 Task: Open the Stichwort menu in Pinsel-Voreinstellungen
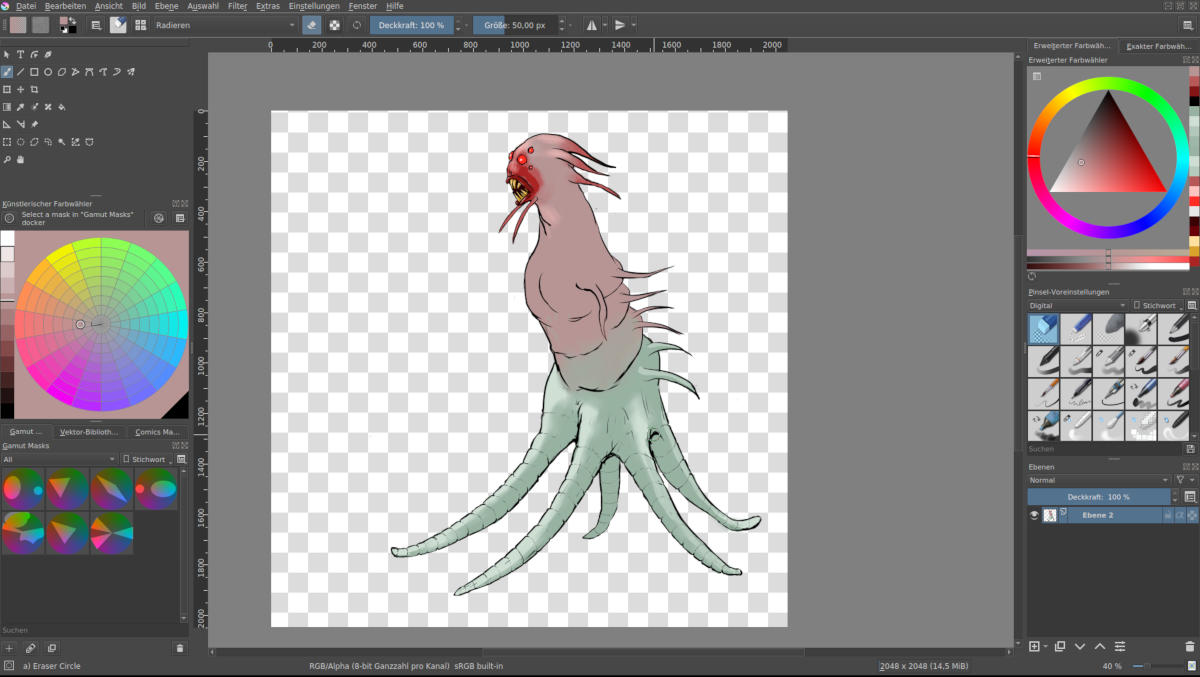(1158, 305)
